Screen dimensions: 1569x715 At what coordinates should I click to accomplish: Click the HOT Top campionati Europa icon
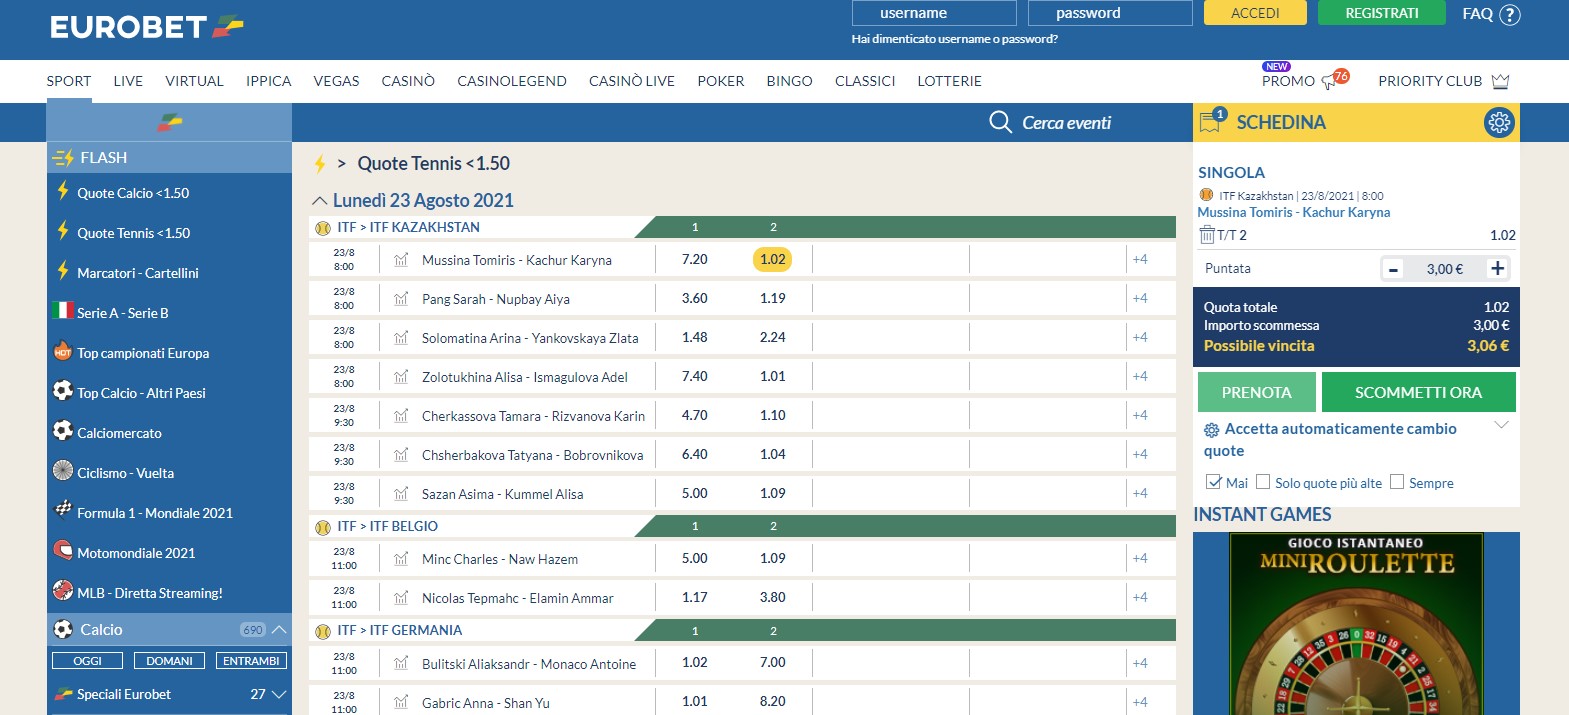tap(63, 352)
